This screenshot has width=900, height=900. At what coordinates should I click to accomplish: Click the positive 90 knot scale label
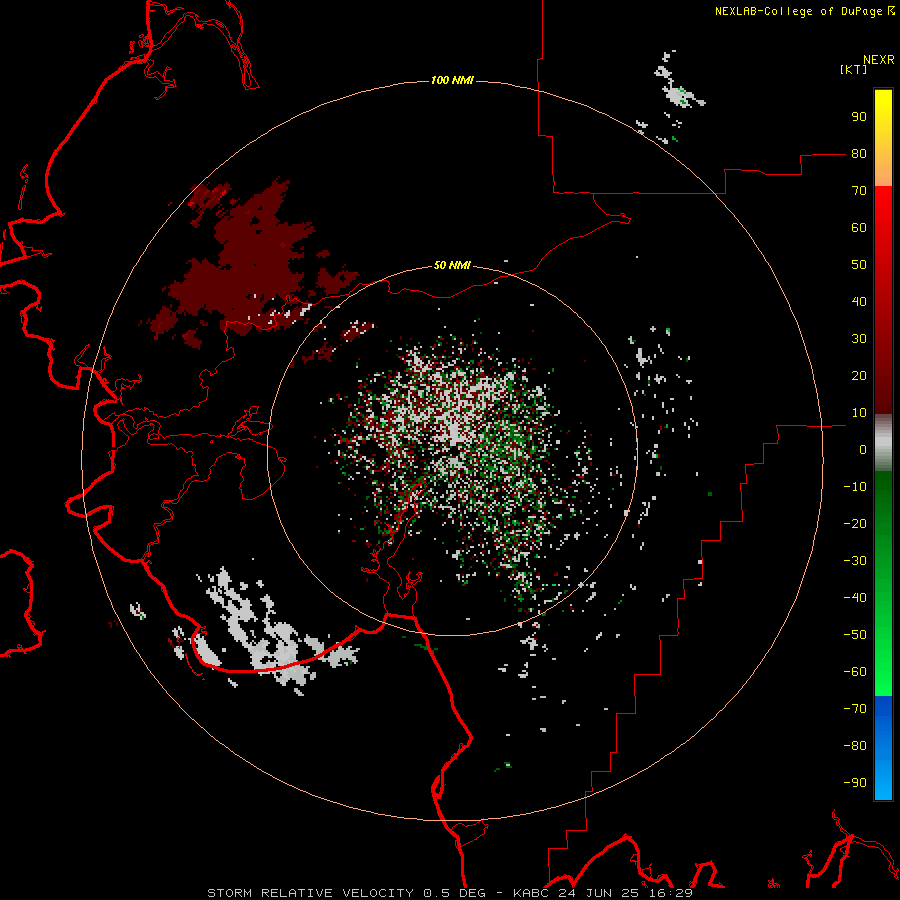click(x=859, y=117)
